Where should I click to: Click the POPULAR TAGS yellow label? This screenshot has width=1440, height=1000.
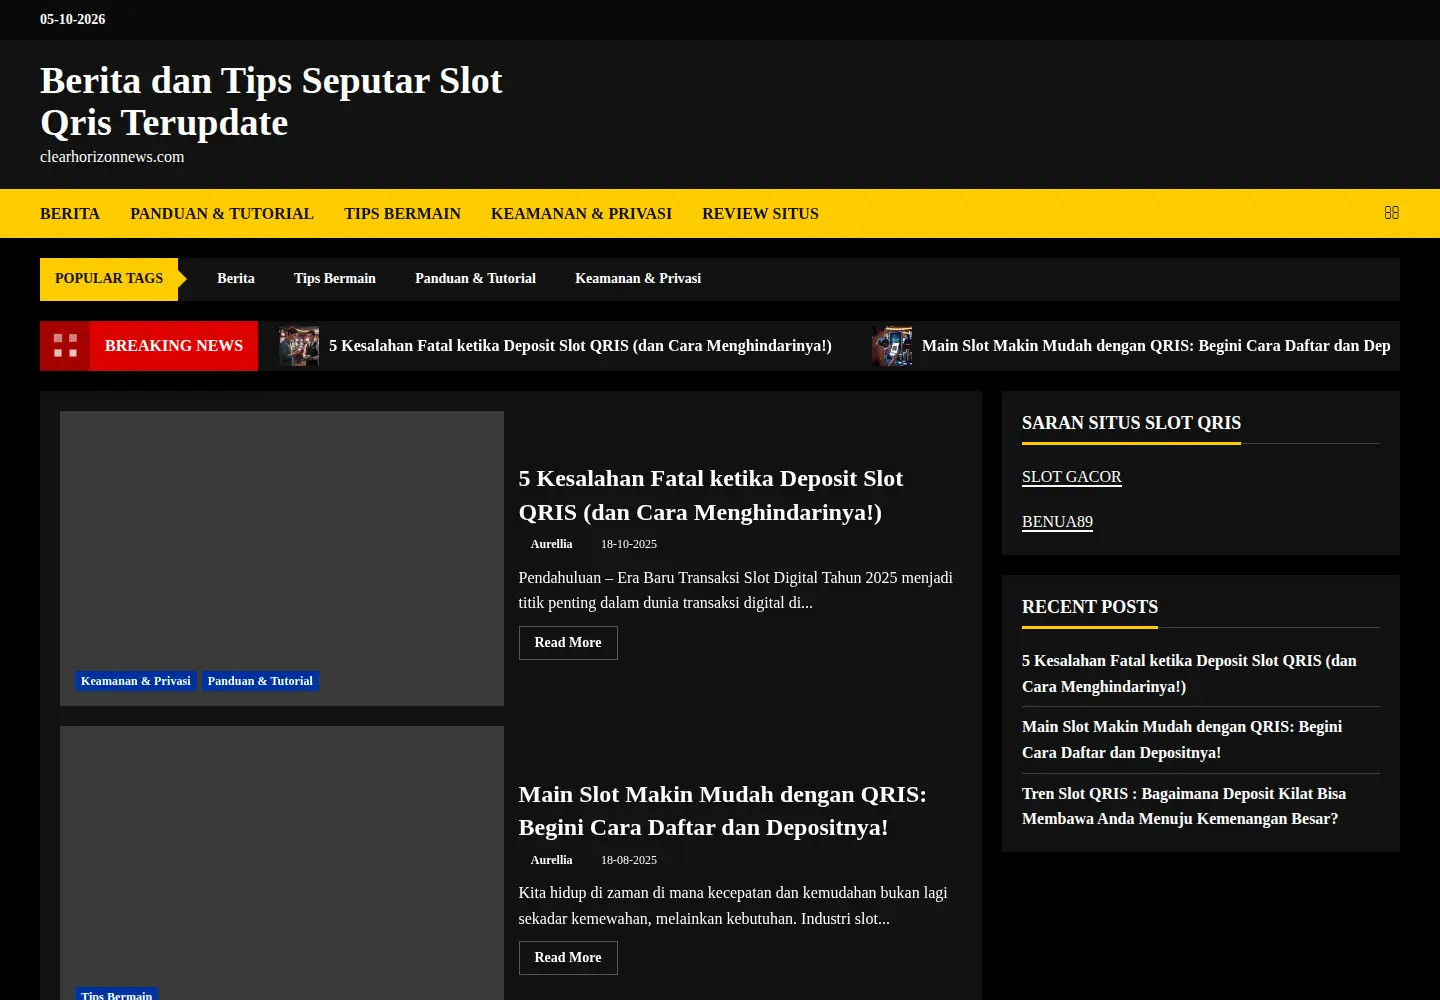pos(109,279)
